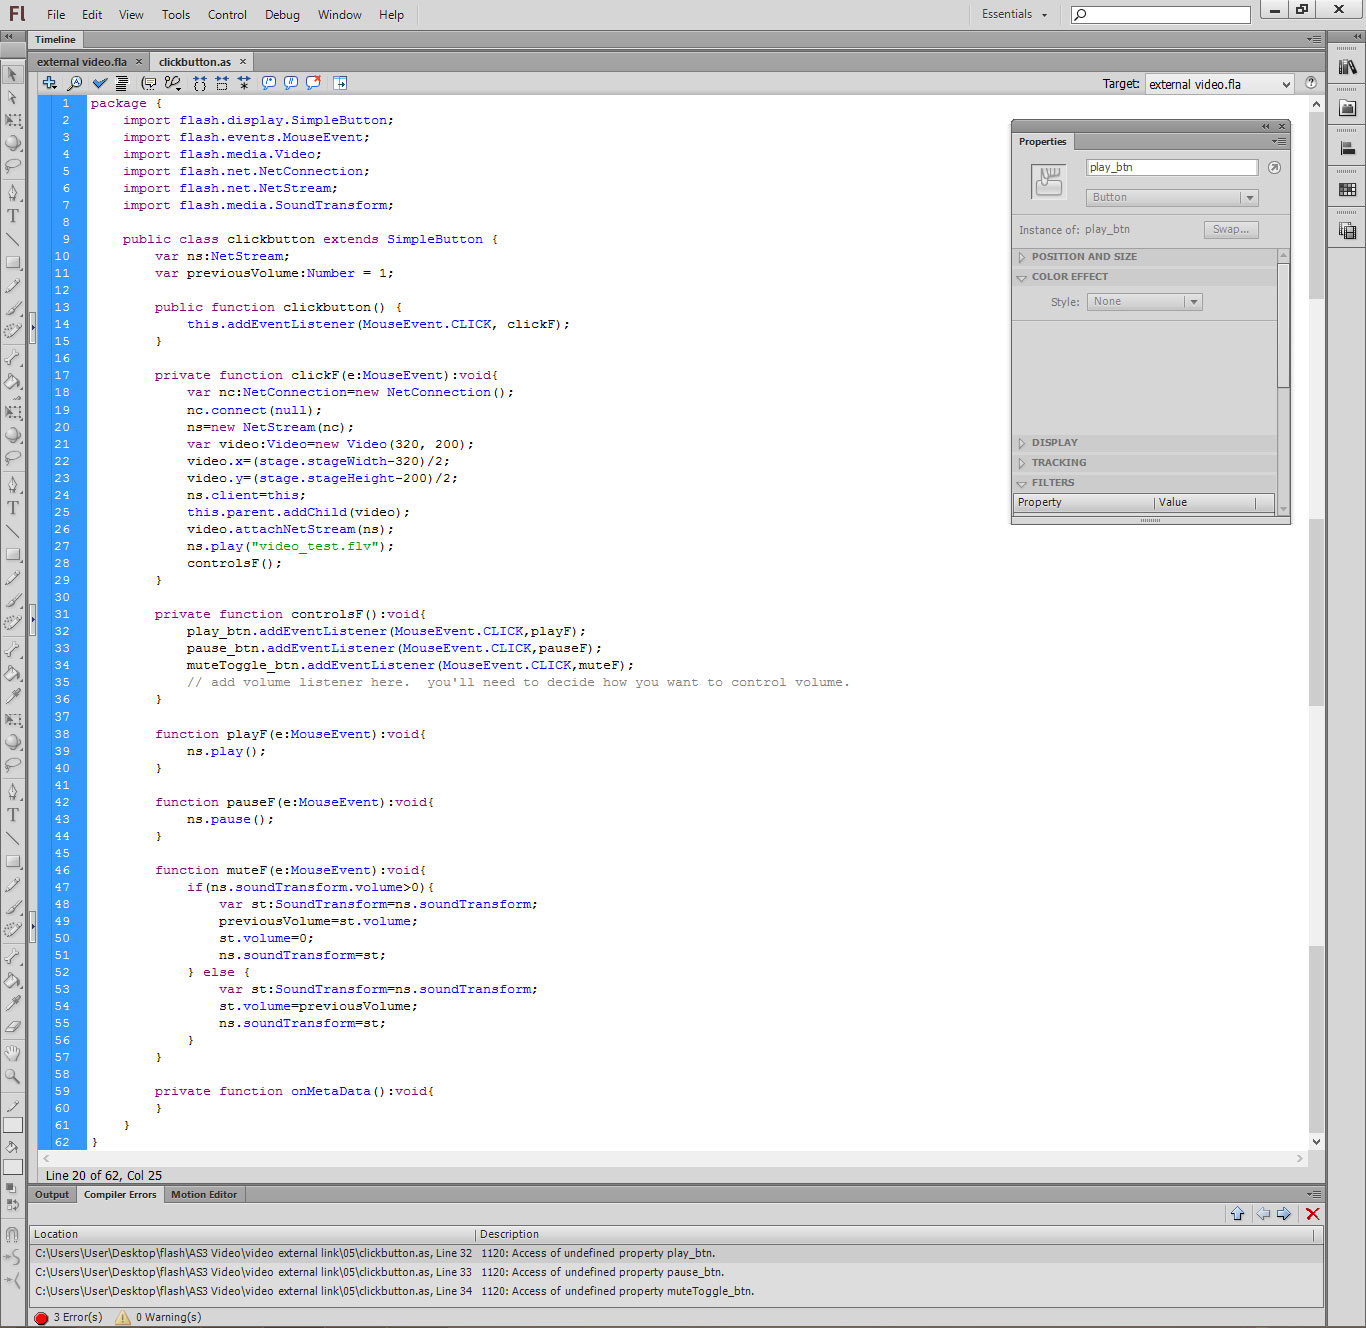
Task: Switch to the Output tab
Action: (52, 1195)
